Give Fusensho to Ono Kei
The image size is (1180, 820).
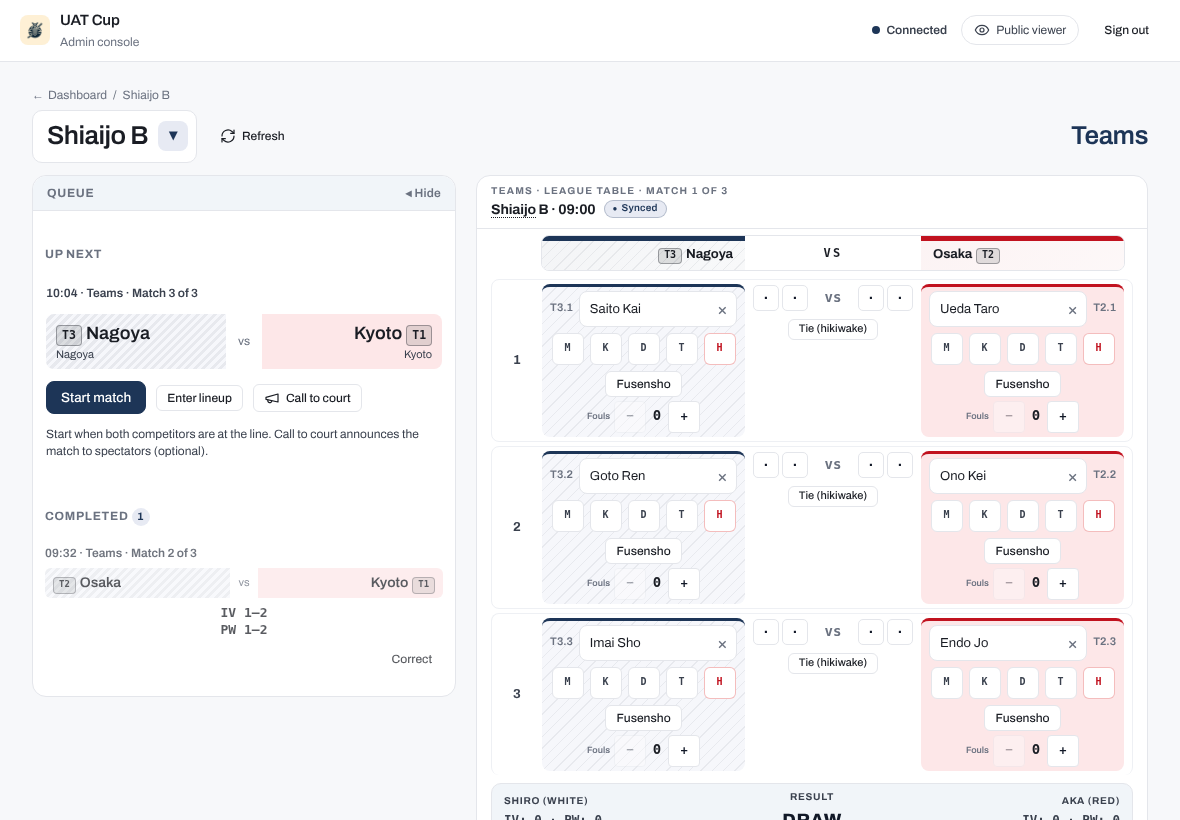point(1022,551)
